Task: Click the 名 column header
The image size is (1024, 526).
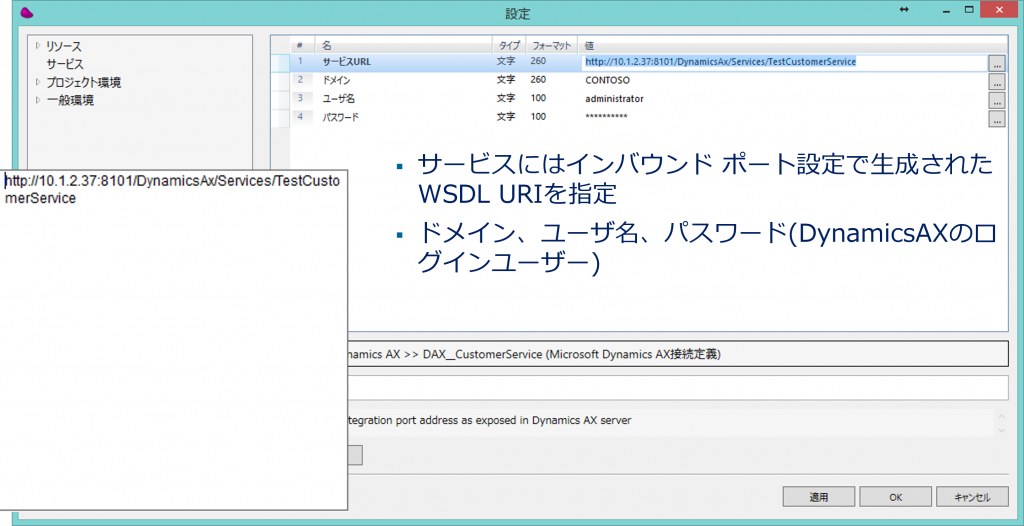Action: 327,45
